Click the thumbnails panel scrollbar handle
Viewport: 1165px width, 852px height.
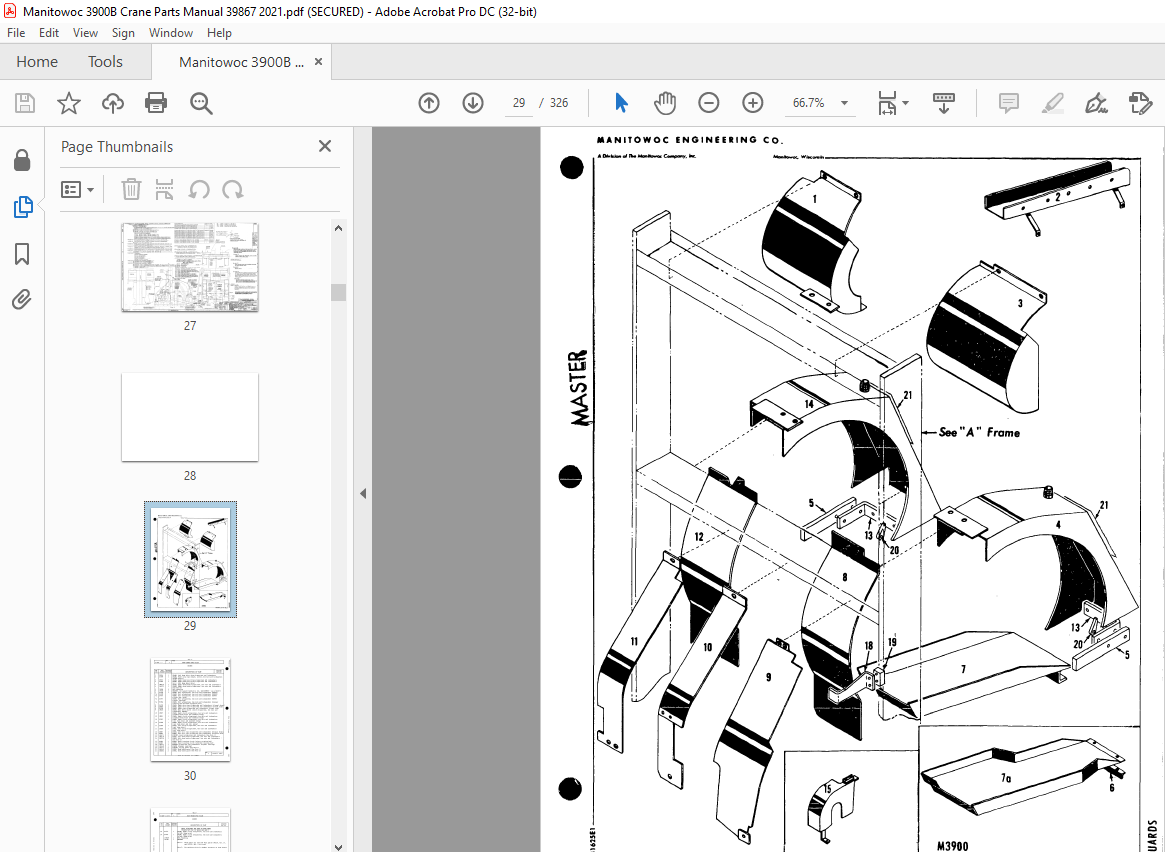pos(338,292)
